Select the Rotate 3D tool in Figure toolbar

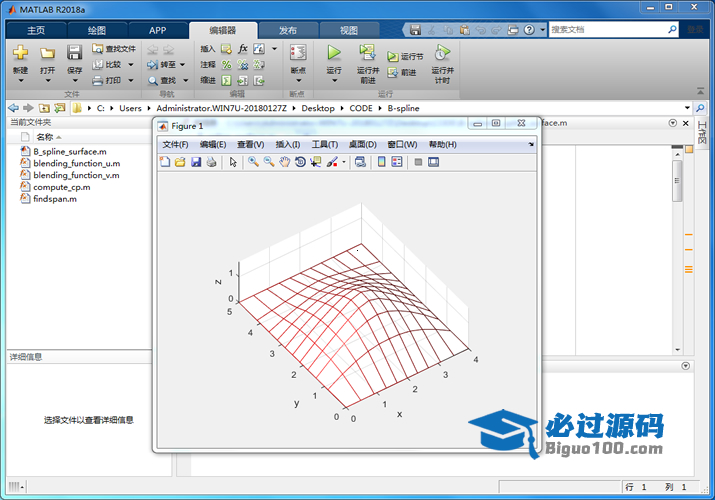300,162
